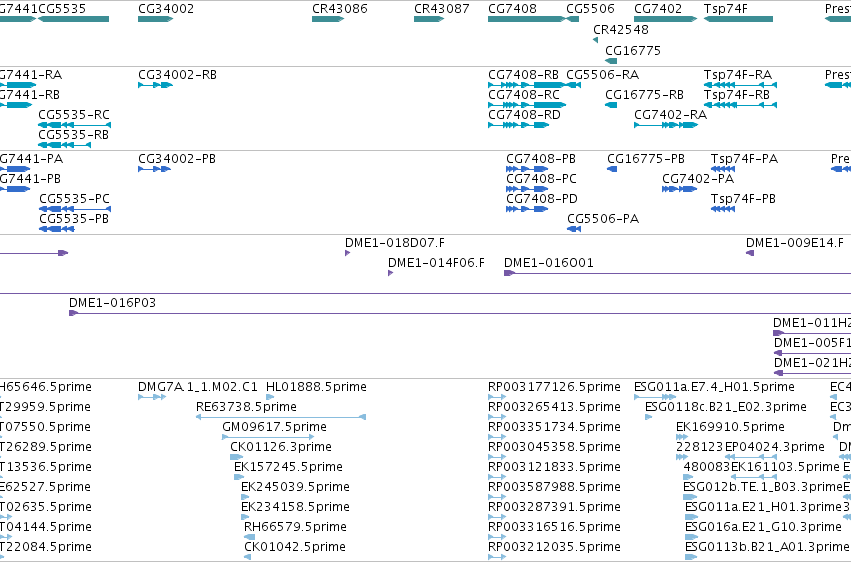Select the CG16775-RB transcript
This screenshot has height=562, width=851.
611,105
